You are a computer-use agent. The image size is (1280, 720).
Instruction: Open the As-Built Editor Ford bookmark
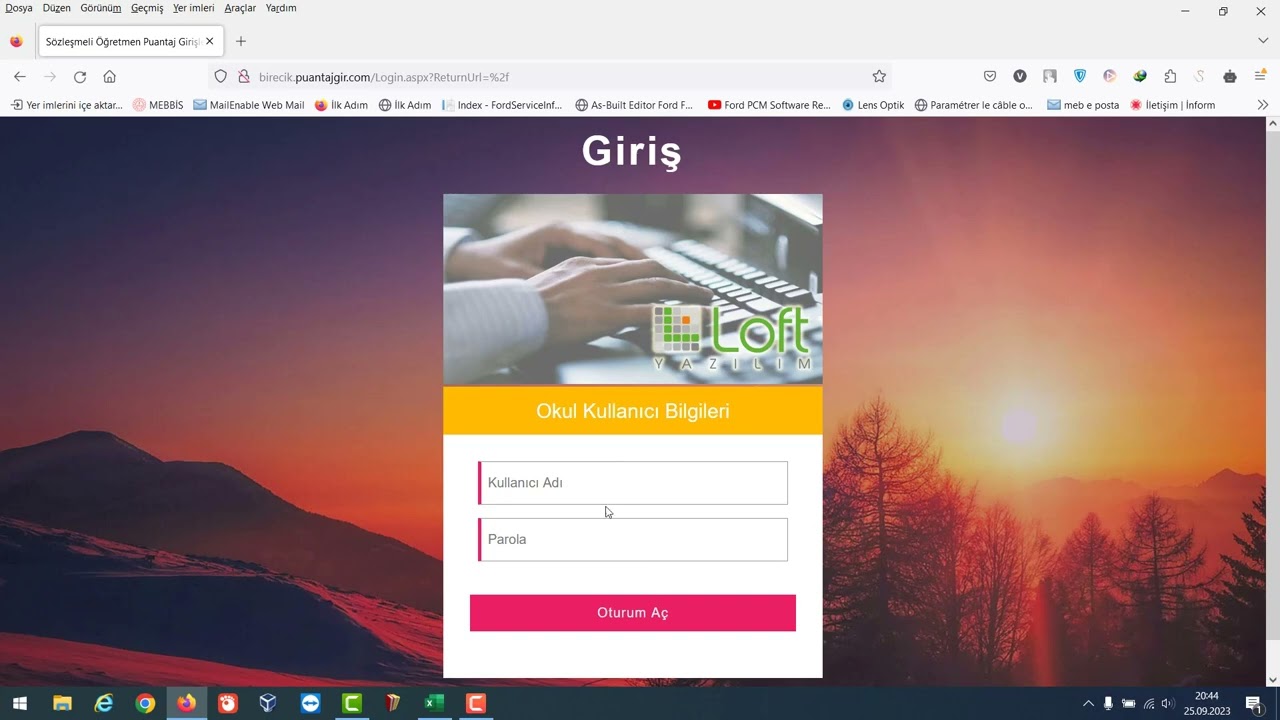[x=634, y=105]
